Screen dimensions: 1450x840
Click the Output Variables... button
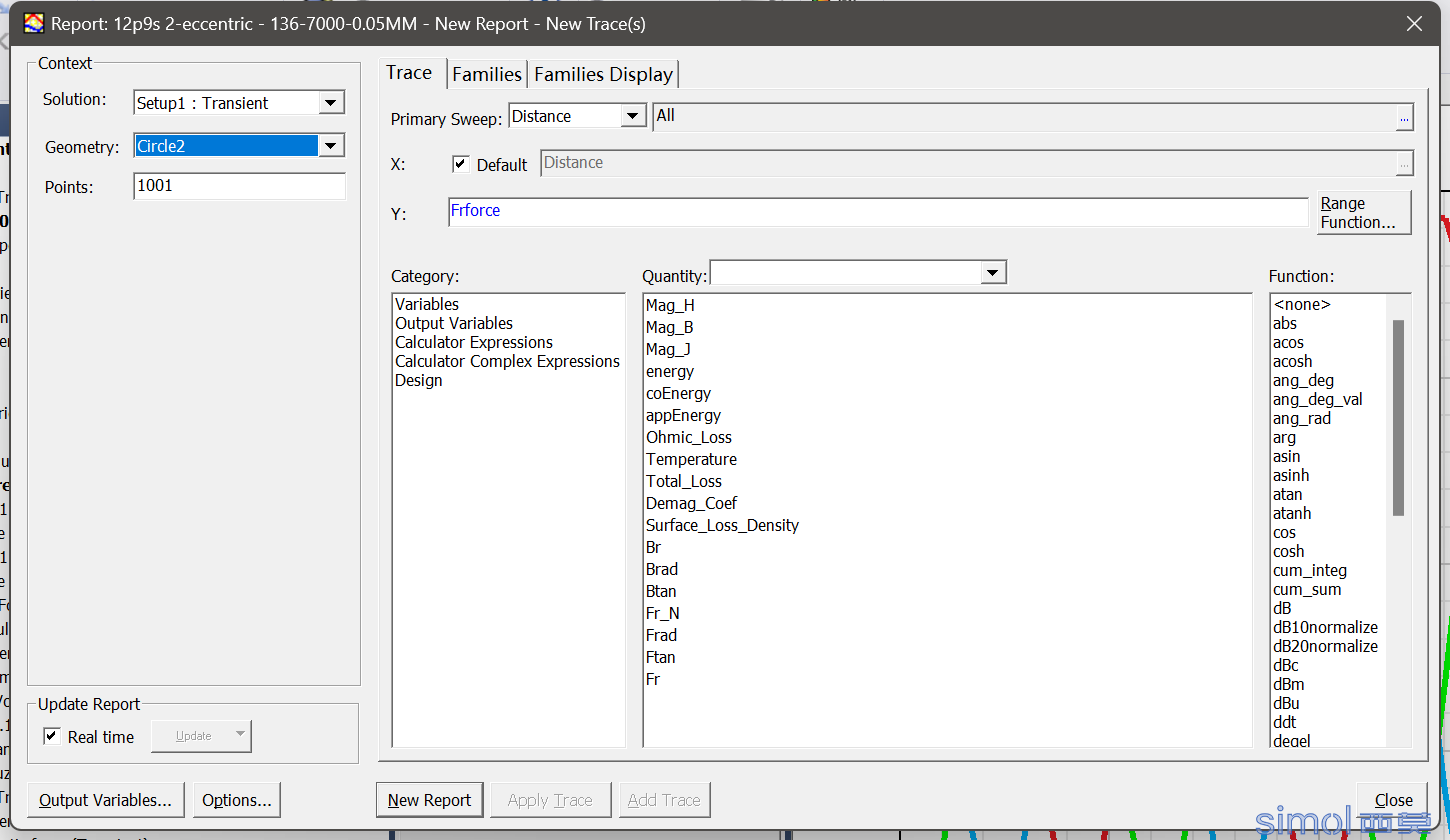point(106,800)
